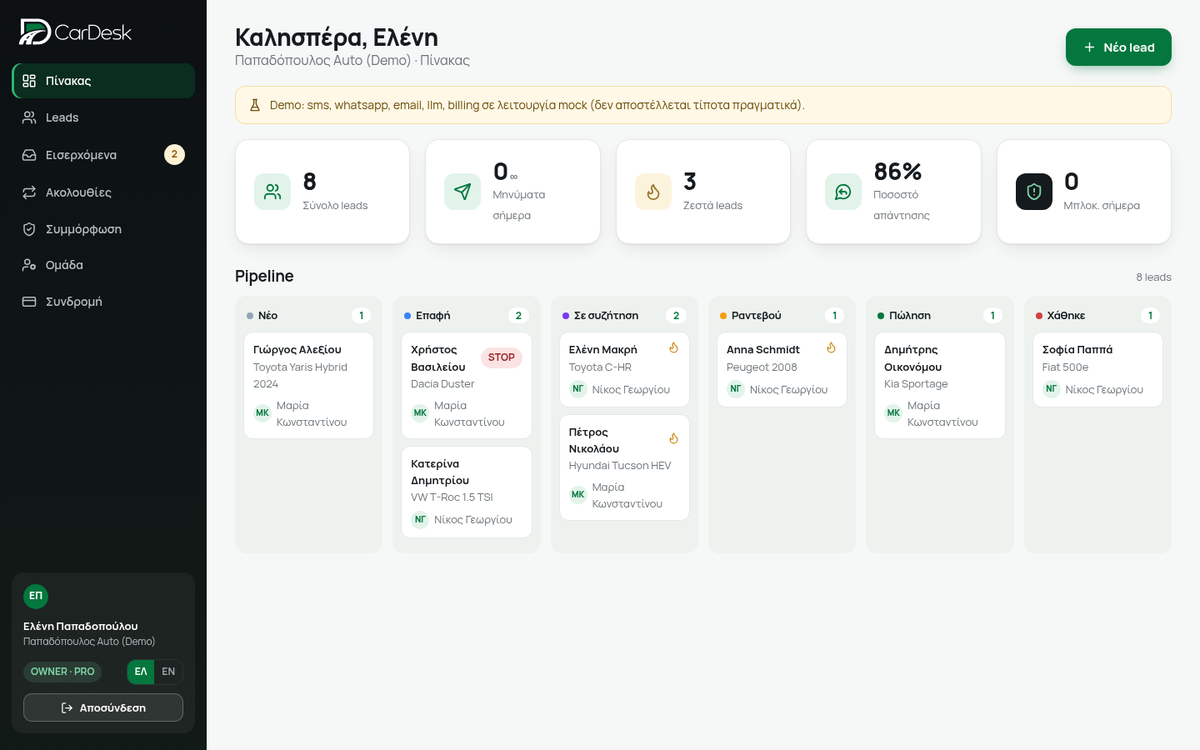Click the flame icon on Πέτρος Νικολάου card
1200x750 pixels.
[x=674, y=438]
